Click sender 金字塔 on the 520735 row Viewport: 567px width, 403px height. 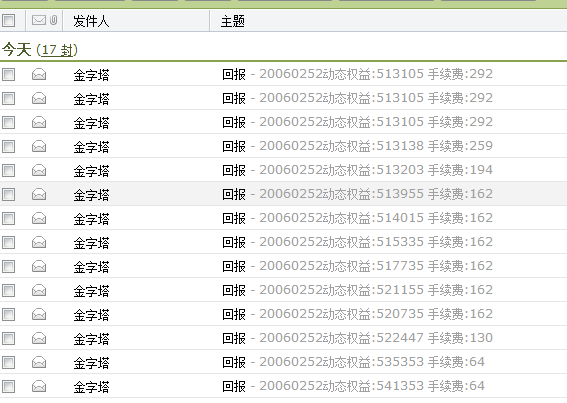click(x=91, y=315)
